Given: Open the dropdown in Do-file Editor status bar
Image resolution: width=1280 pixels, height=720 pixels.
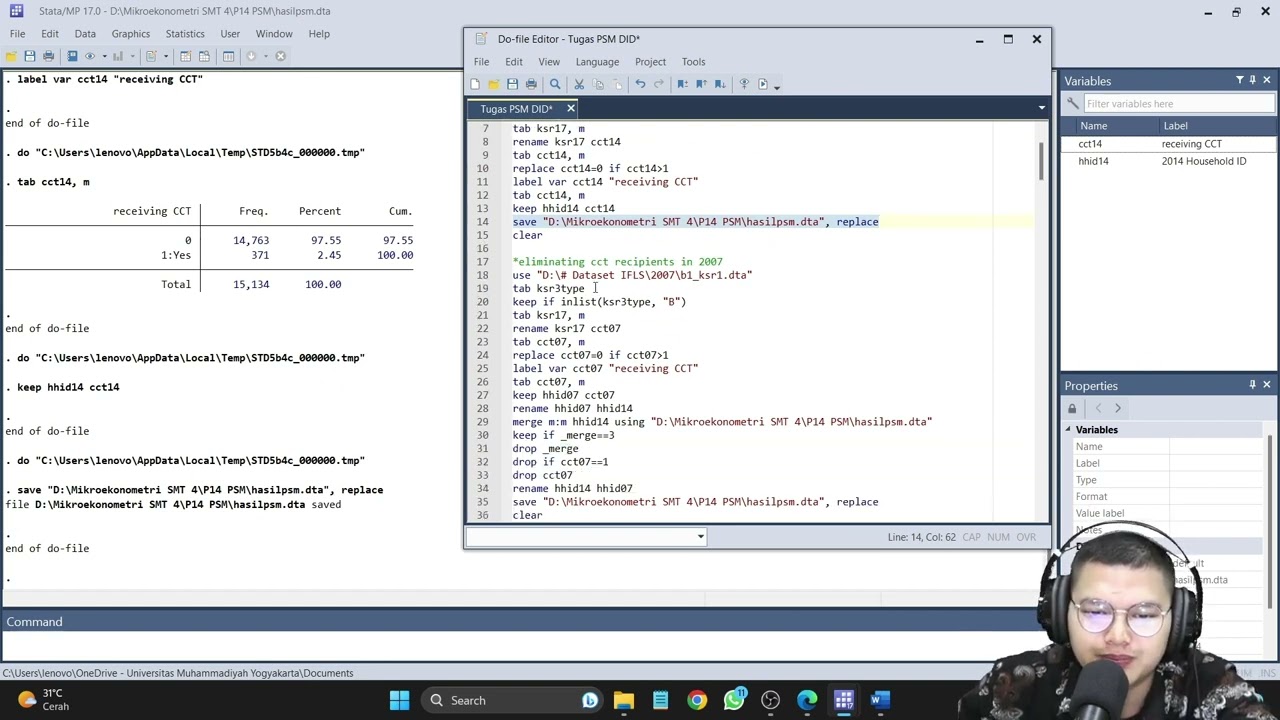Looking at the screenshot, I should [x=700, y=537].
